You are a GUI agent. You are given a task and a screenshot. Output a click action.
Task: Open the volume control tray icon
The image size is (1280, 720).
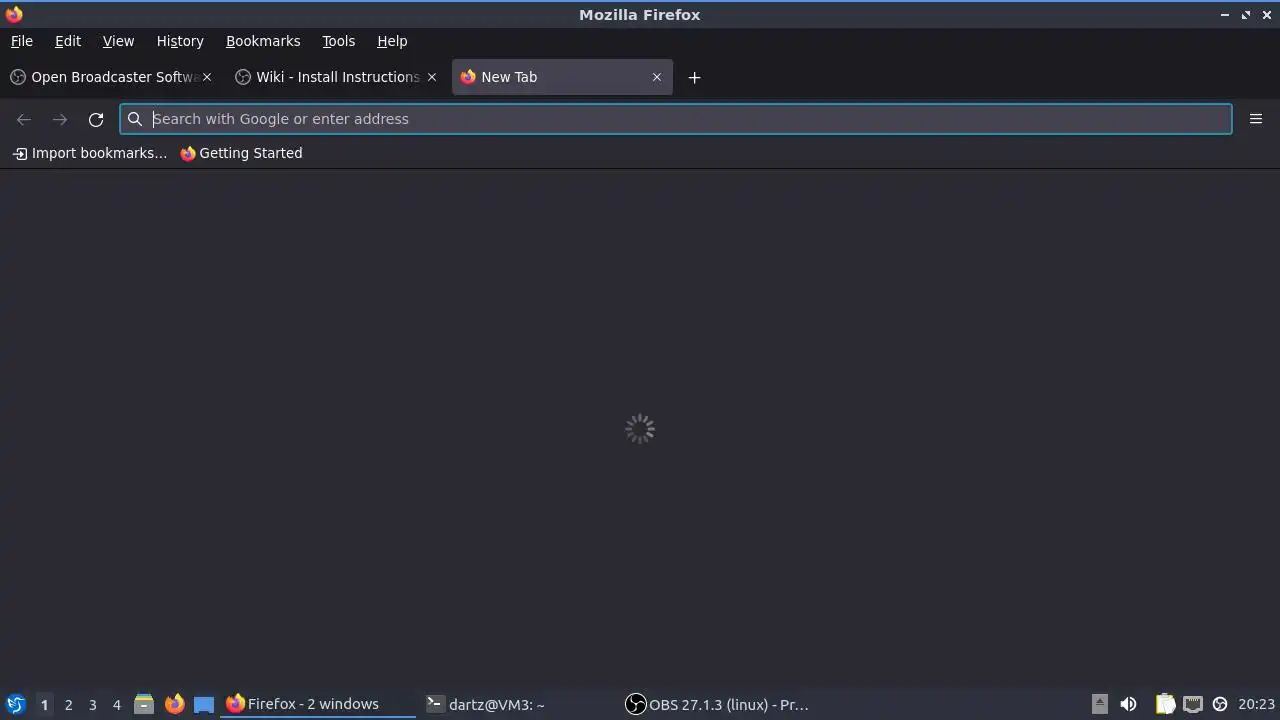tap(1128, 704)
